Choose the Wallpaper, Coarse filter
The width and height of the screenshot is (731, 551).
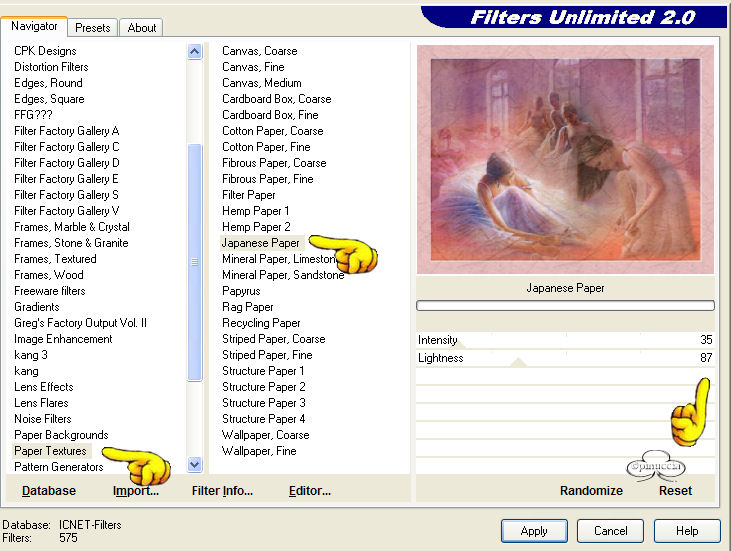pos(265,434)
